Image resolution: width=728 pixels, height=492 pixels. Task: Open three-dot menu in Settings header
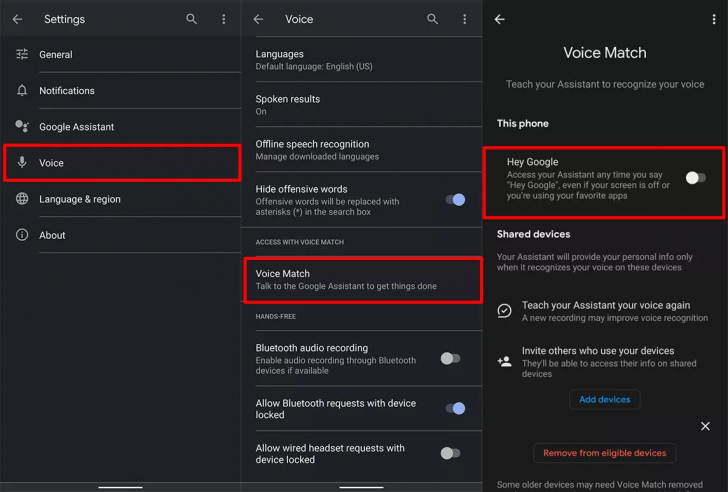tap(223, 19)
